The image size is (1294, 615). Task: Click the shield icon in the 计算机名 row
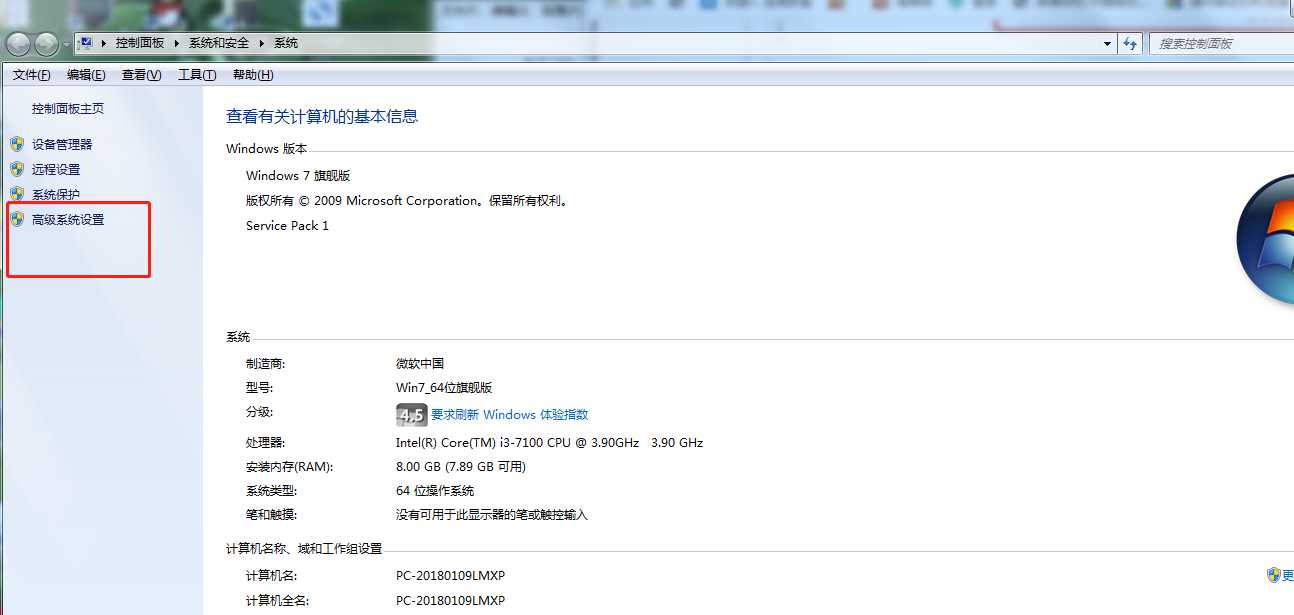point(1273,575)
